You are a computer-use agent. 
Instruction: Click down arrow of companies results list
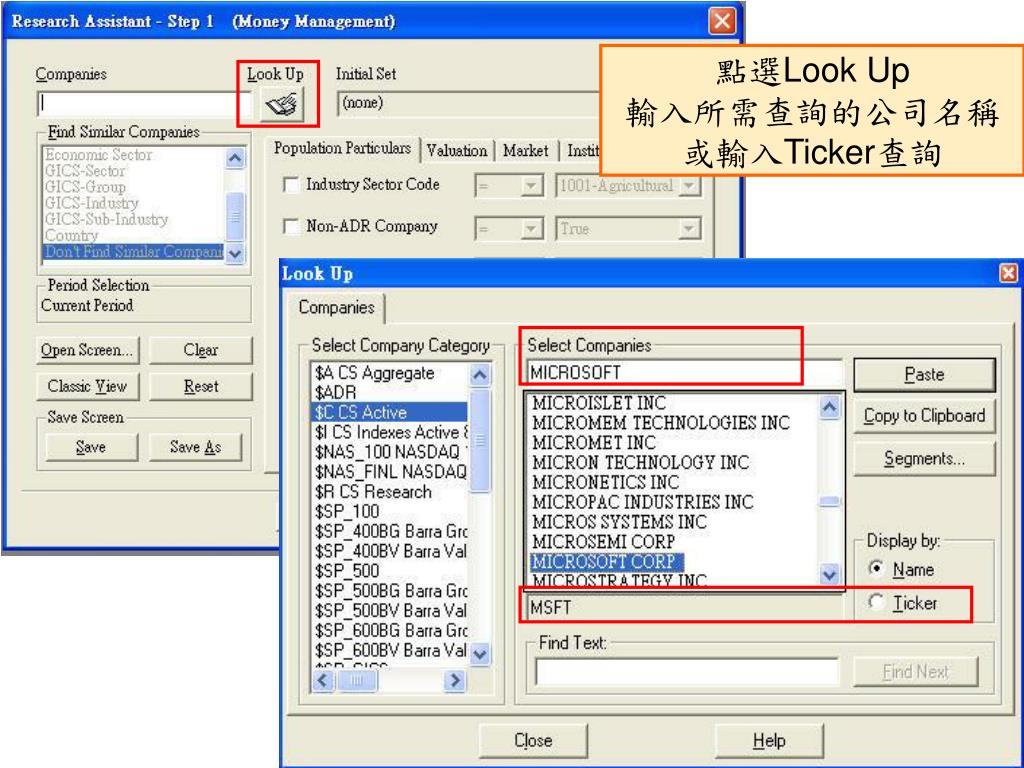(x=829, y=575)
